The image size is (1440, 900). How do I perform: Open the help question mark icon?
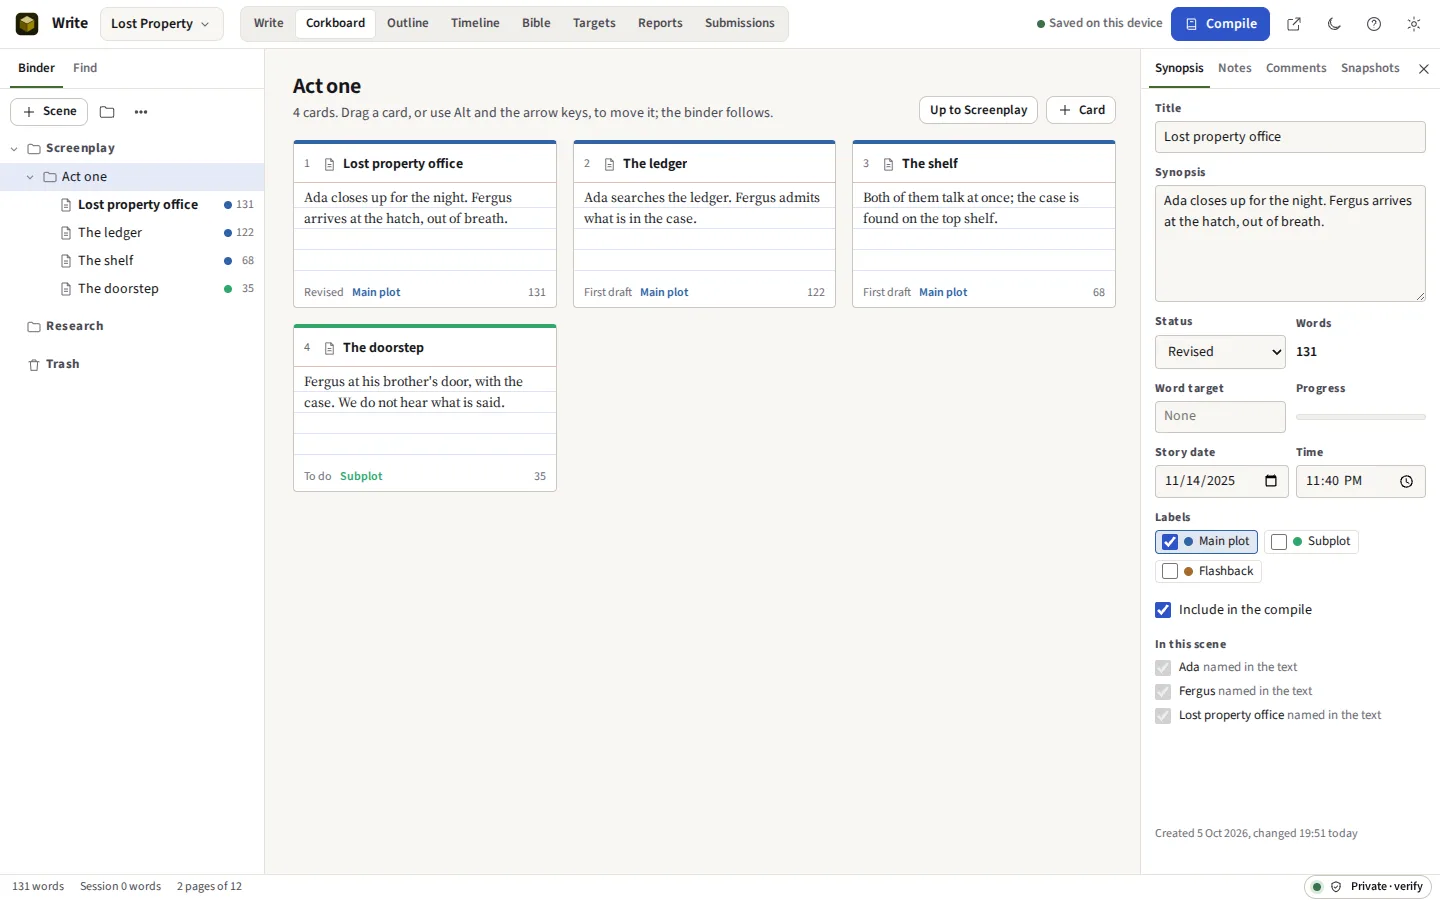tap(1374, 24)
